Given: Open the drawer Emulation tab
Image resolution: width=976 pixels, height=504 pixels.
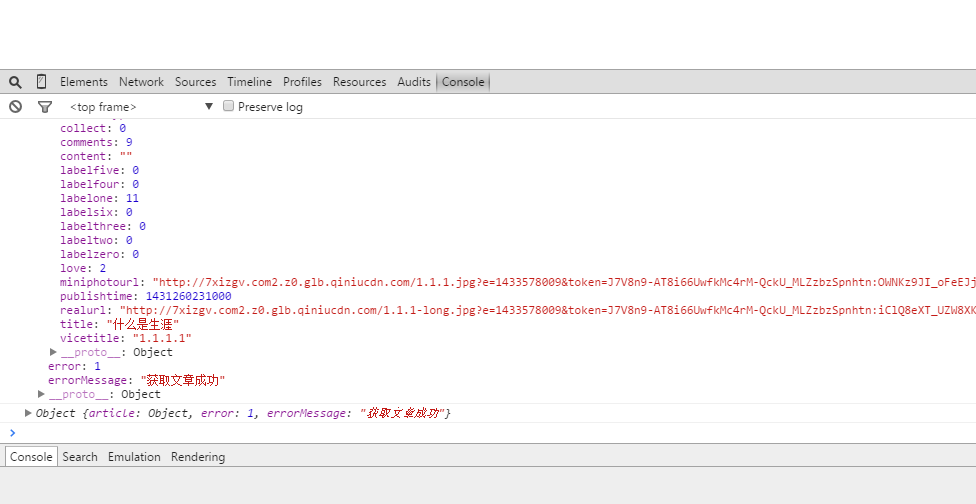Looking at the screenshot, I should (x=134, y=457).
